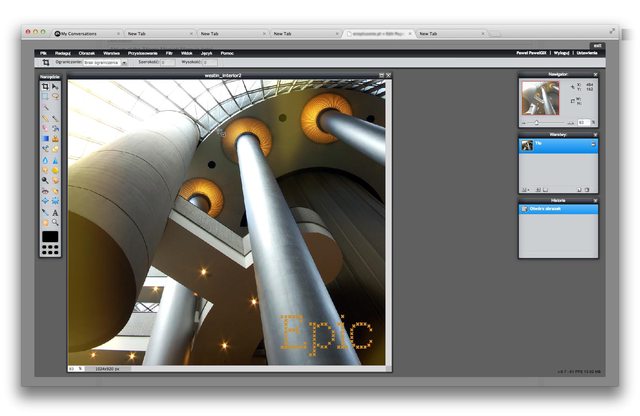
Task: Select the Tło layer row
Action: click(558, 146)
